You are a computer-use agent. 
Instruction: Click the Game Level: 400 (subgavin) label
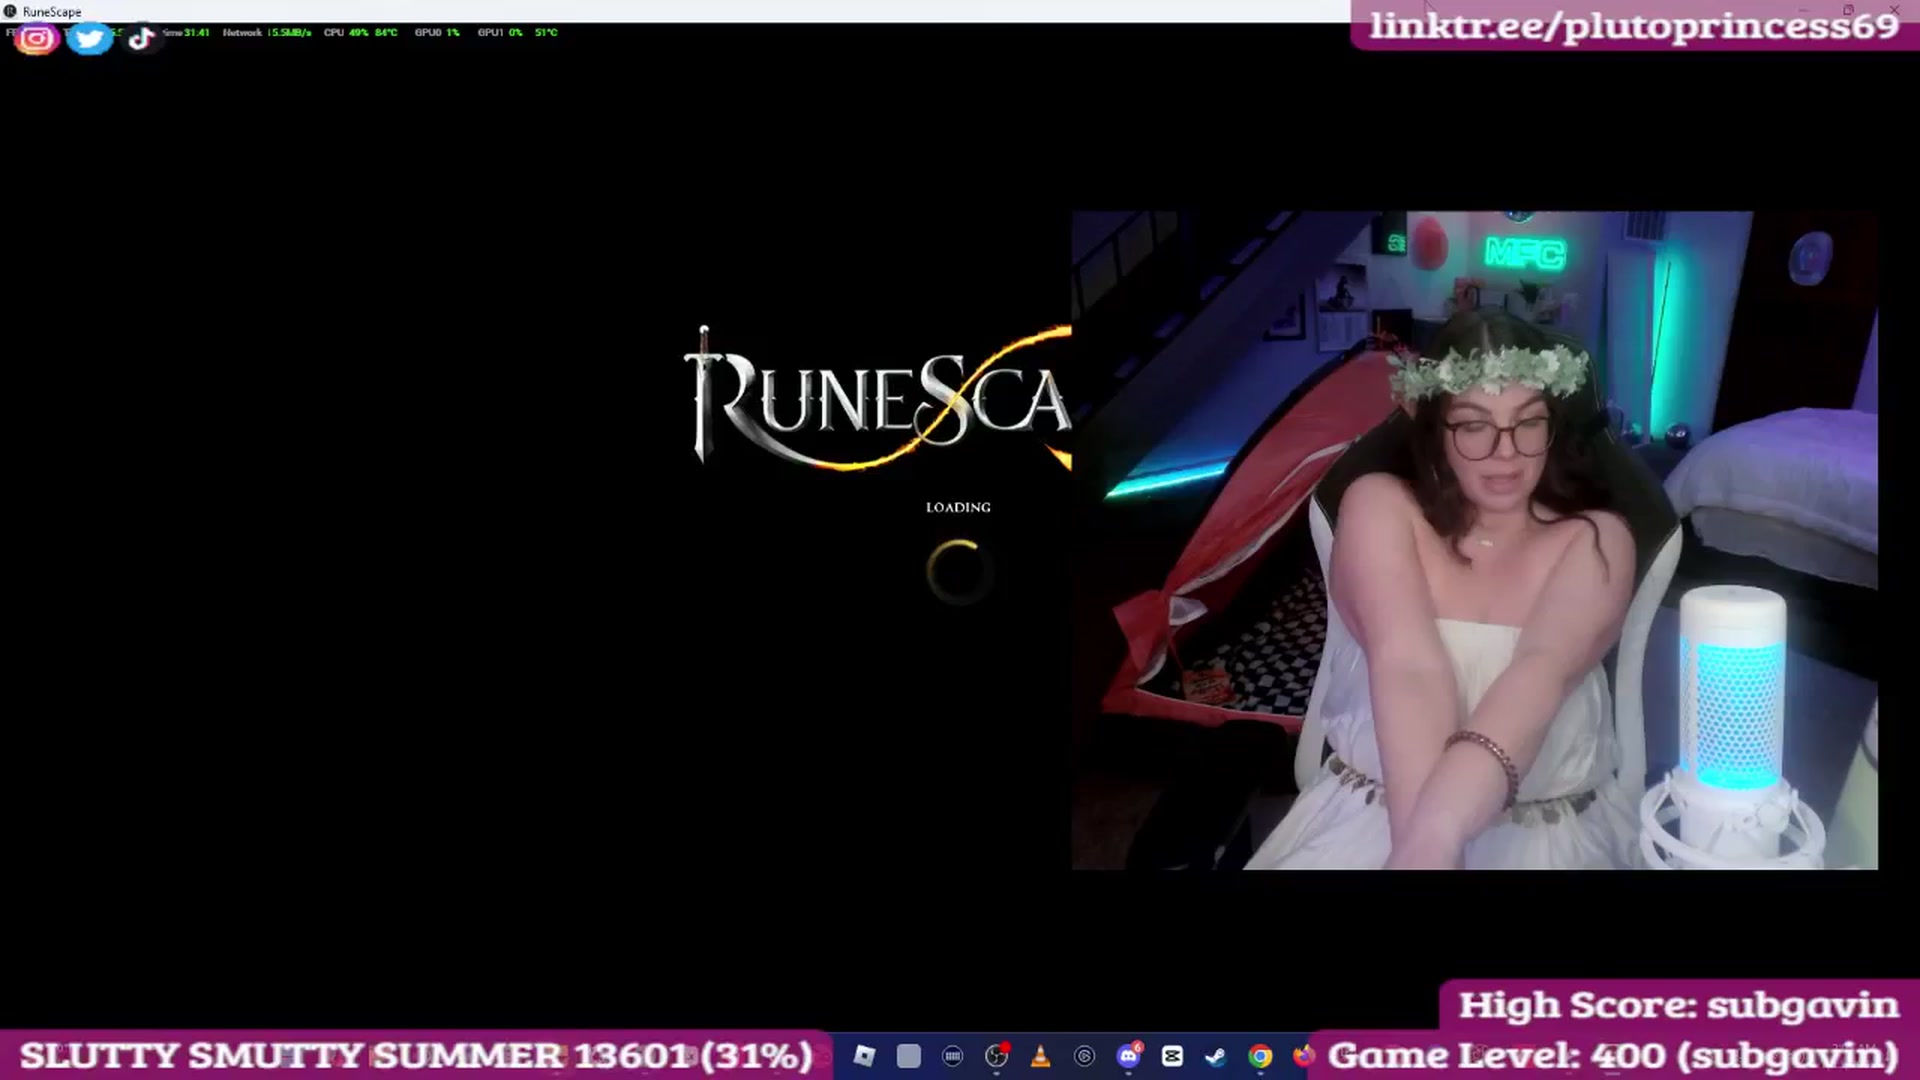tap(1613, 1056)
